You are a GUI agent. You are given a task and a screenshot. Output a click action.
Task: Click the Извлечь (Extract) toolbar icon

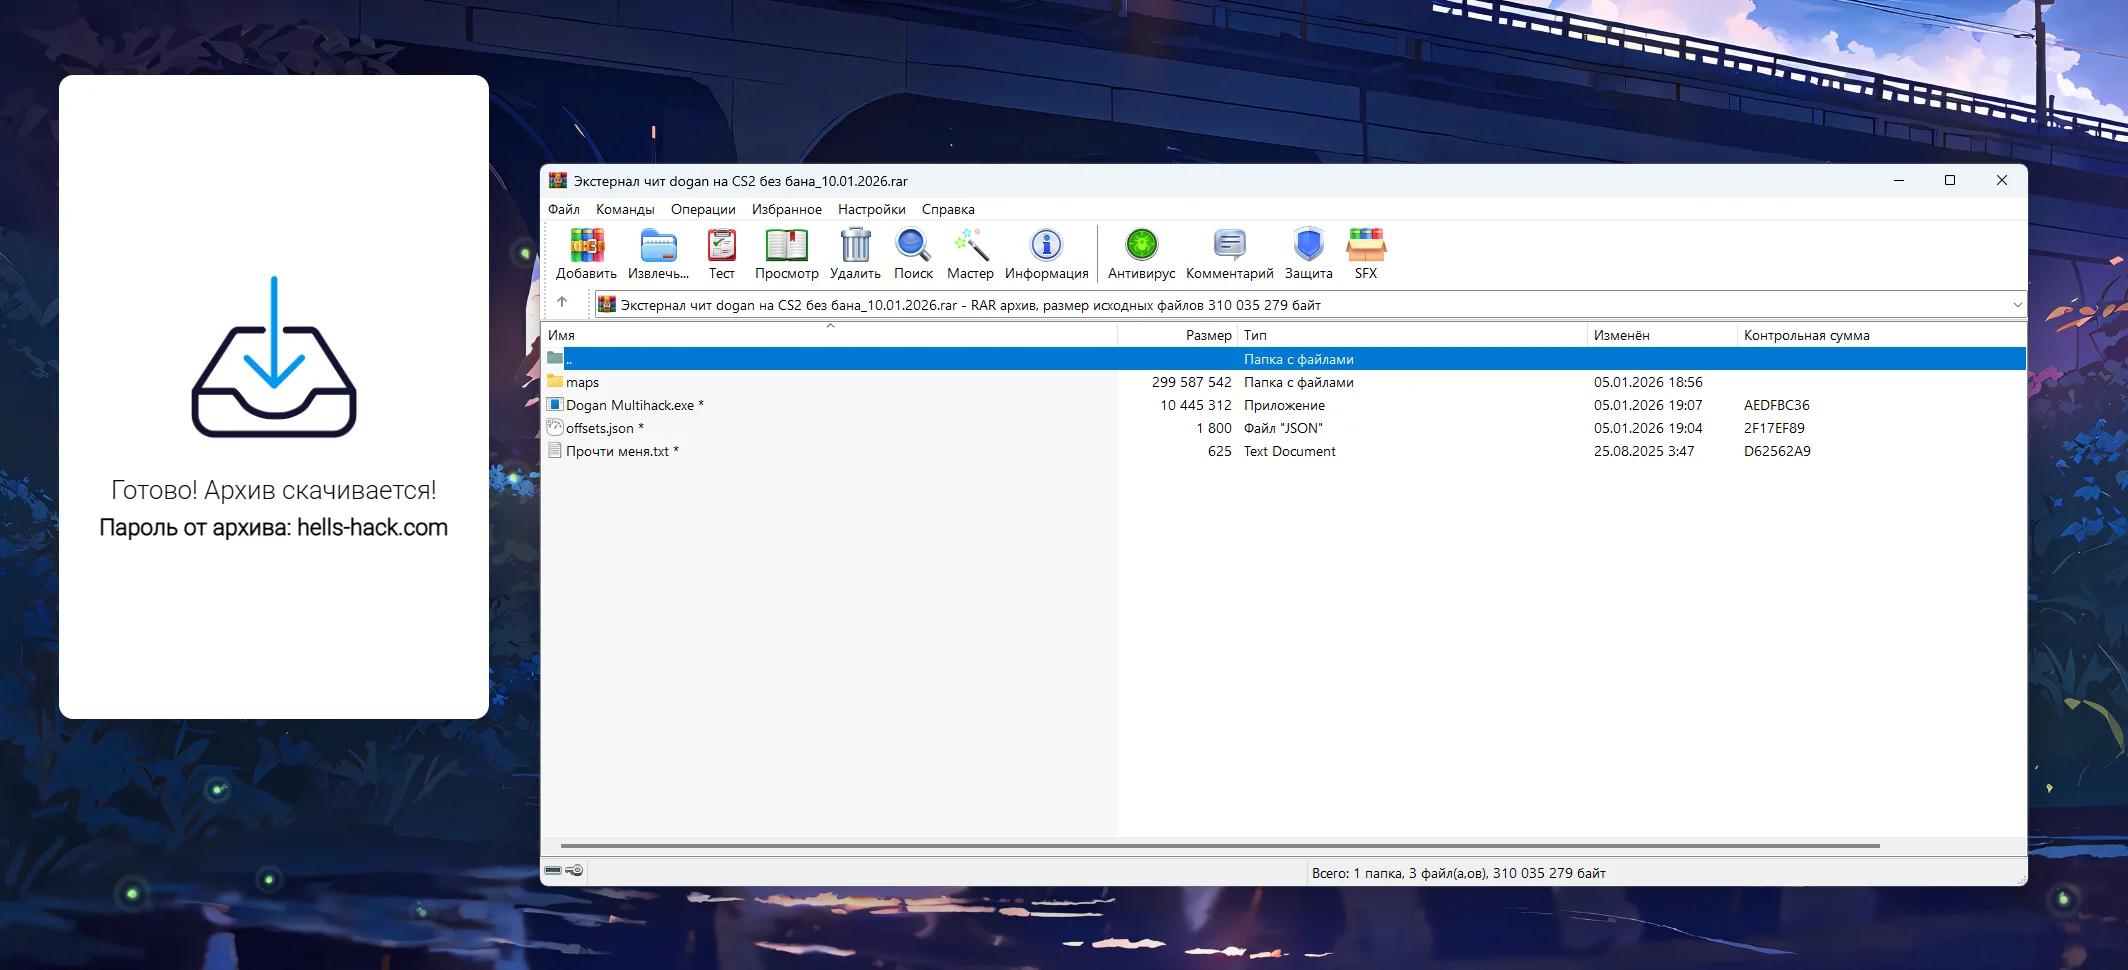658,246
